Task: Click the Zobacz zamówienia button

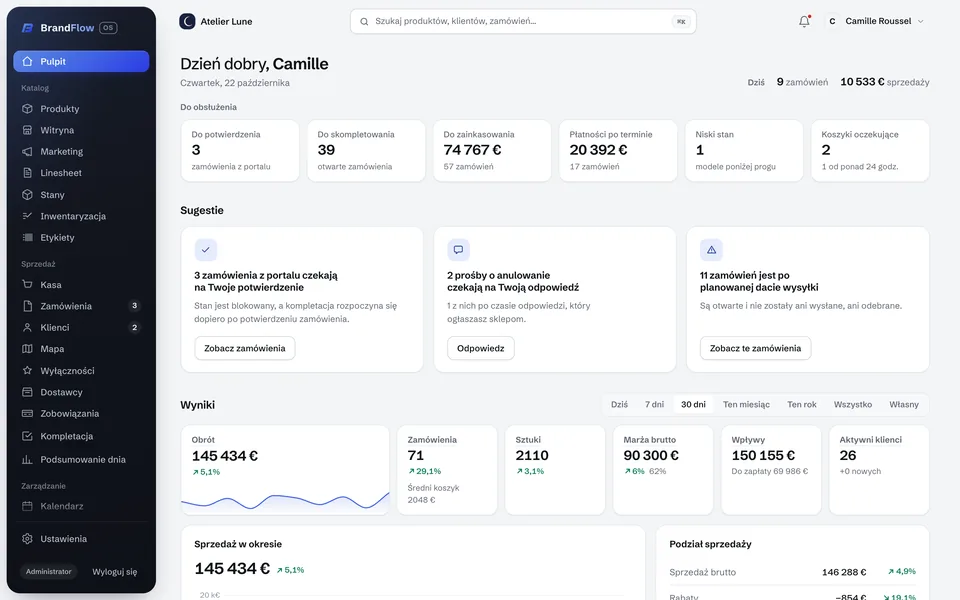Action: [x=245, y=348]
